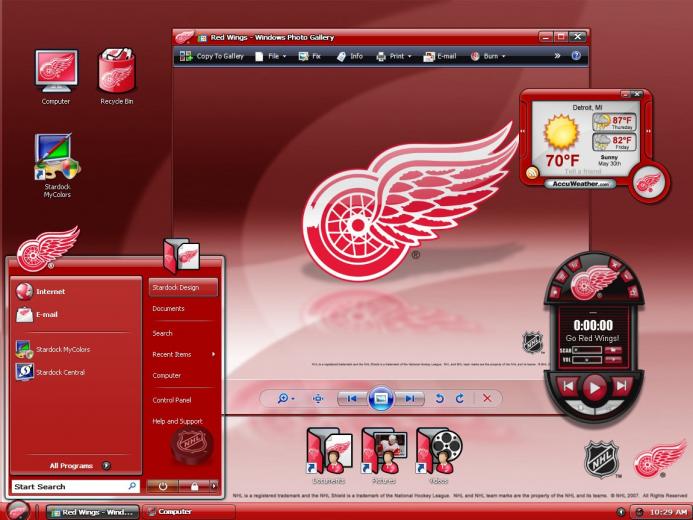Adjust the SCAN slider on media player
Image resolution: width=693 pixels, height=520 pixels.
point(587,350)
